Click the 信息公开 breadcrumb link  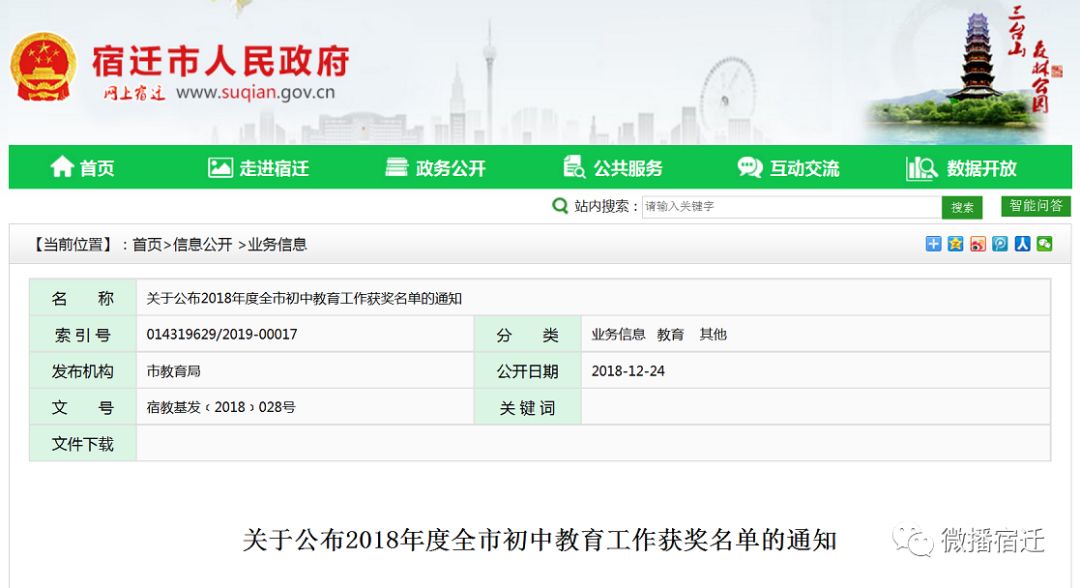pyautogui.click(x=202, y=244)
